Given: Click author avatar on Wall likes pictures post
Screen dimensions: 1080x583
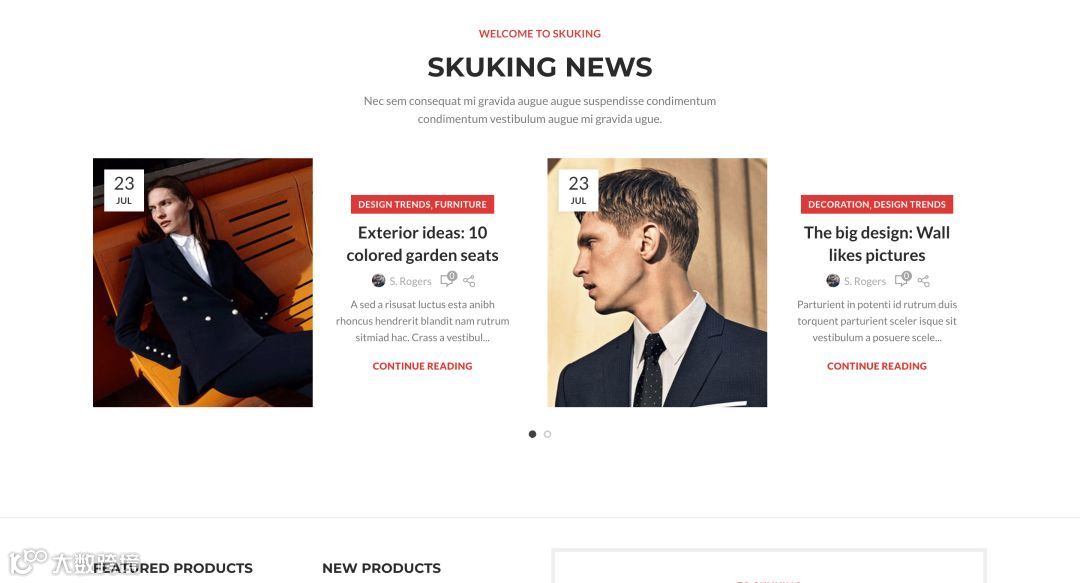Looking at the screenshot, I should 833,280.
